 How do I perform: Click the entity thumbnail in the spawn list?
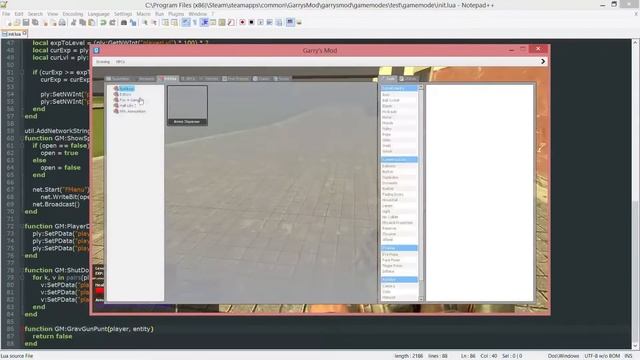[187, 105]
